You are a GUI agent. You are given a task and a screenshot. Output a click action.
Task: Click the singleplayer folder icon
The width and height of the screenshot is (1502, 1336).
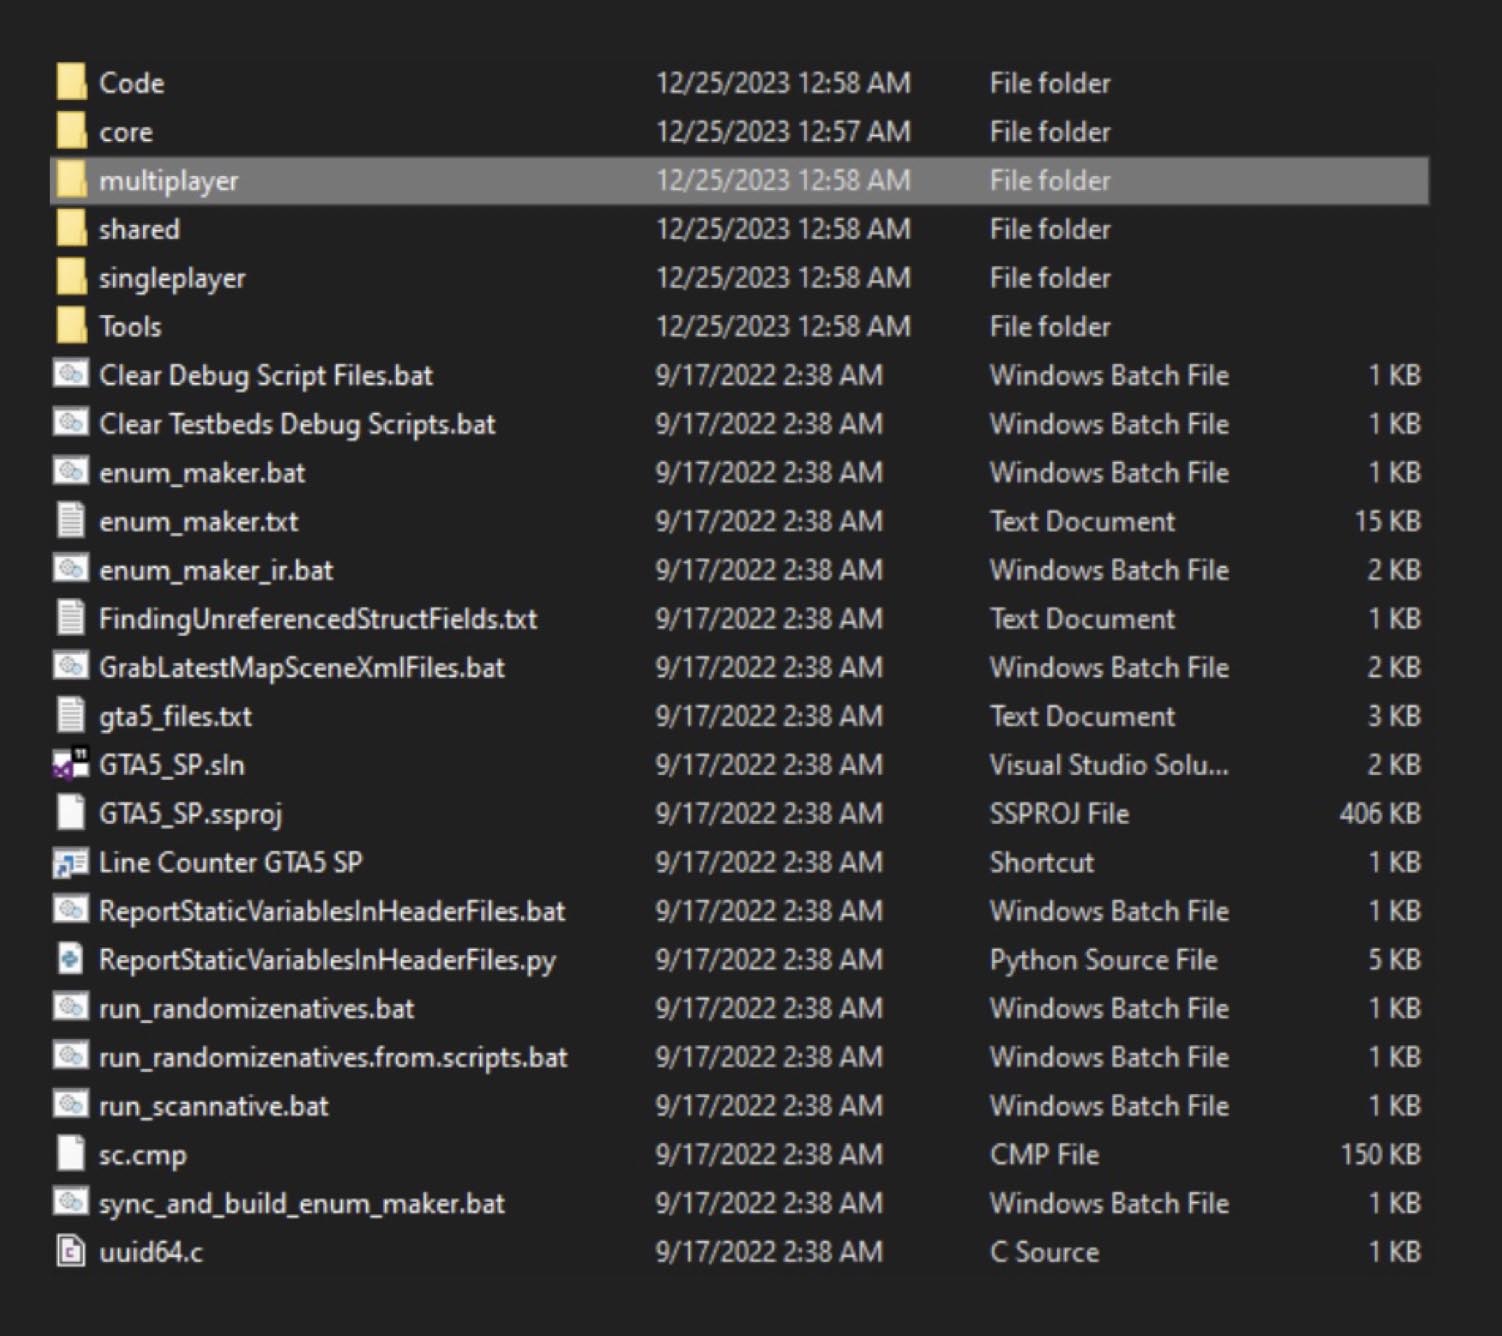click(x=71, y=277)
